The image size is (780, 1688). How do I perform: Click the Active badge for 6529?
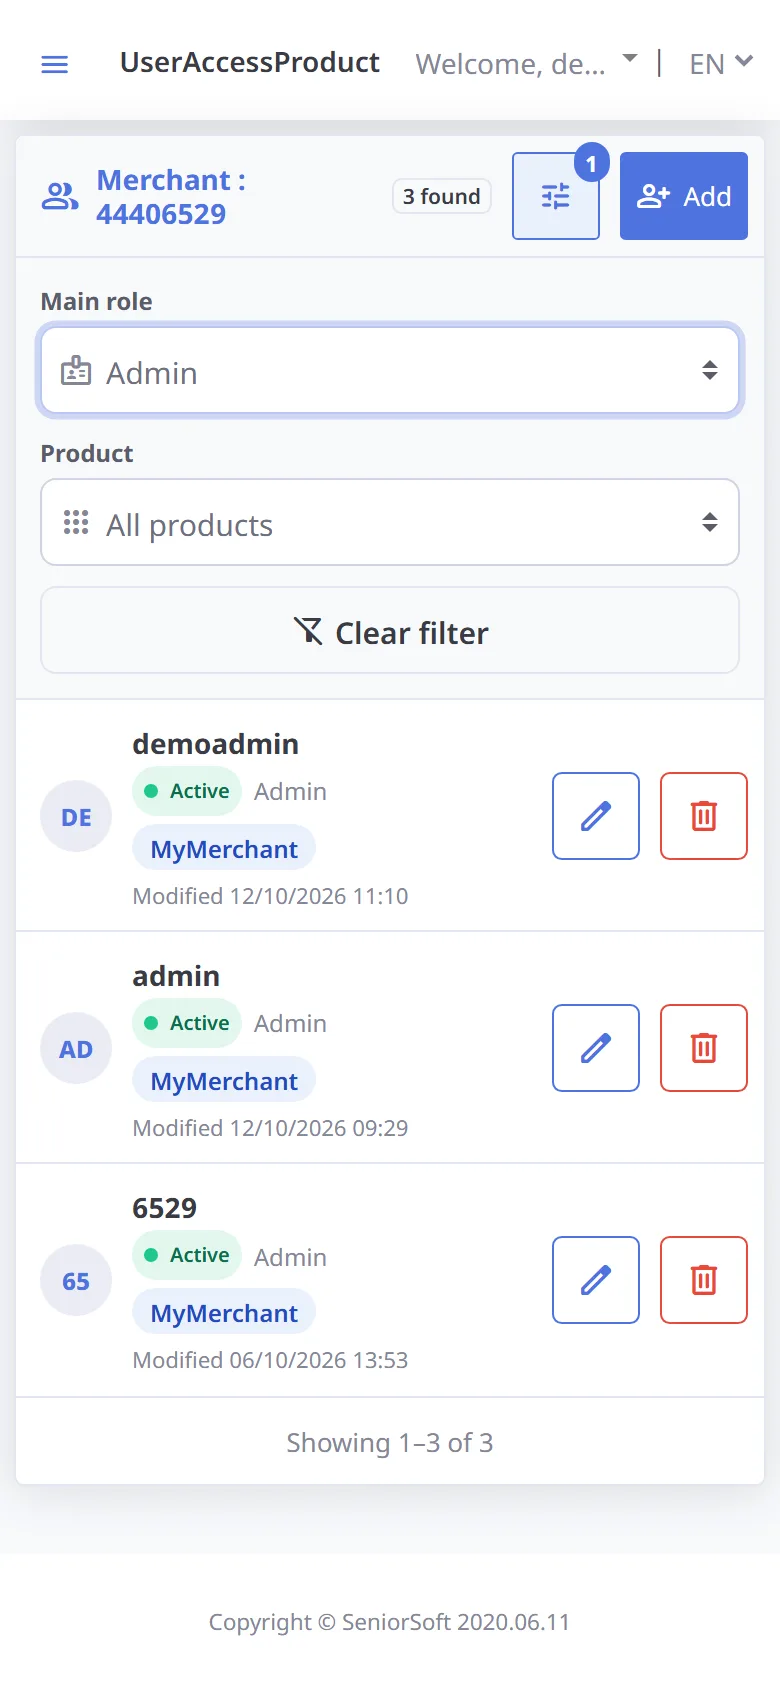click(187, 1255)
